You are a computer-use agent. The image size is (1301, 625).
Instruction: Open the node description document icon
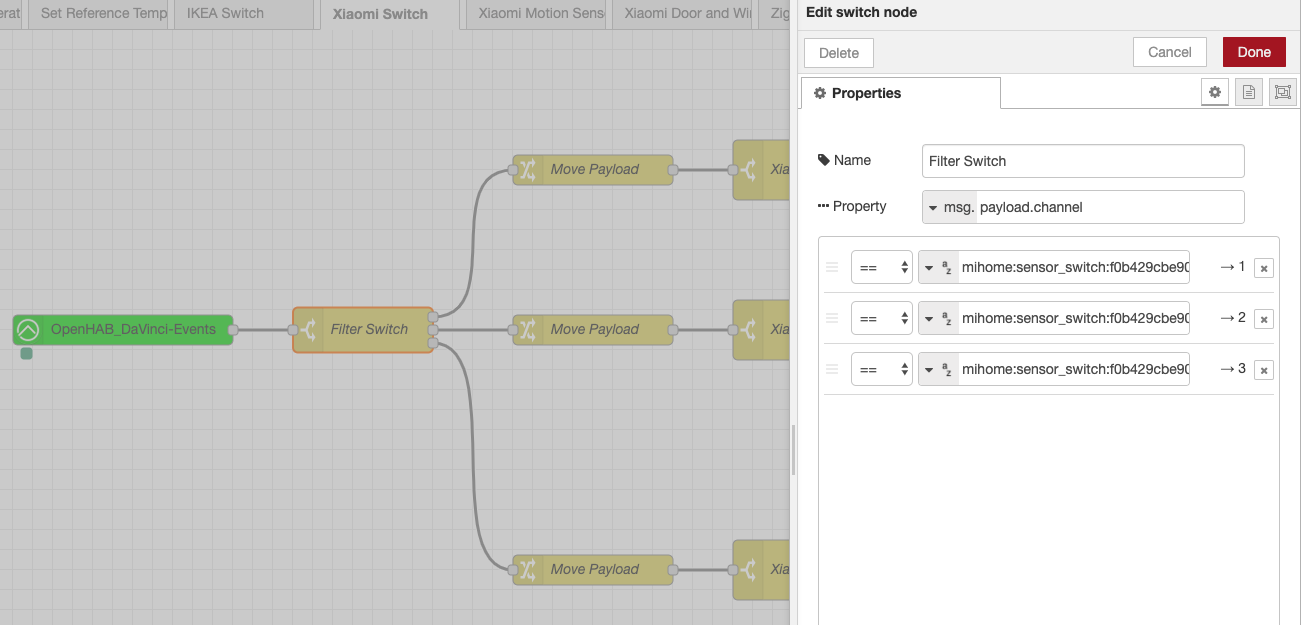1249,92
